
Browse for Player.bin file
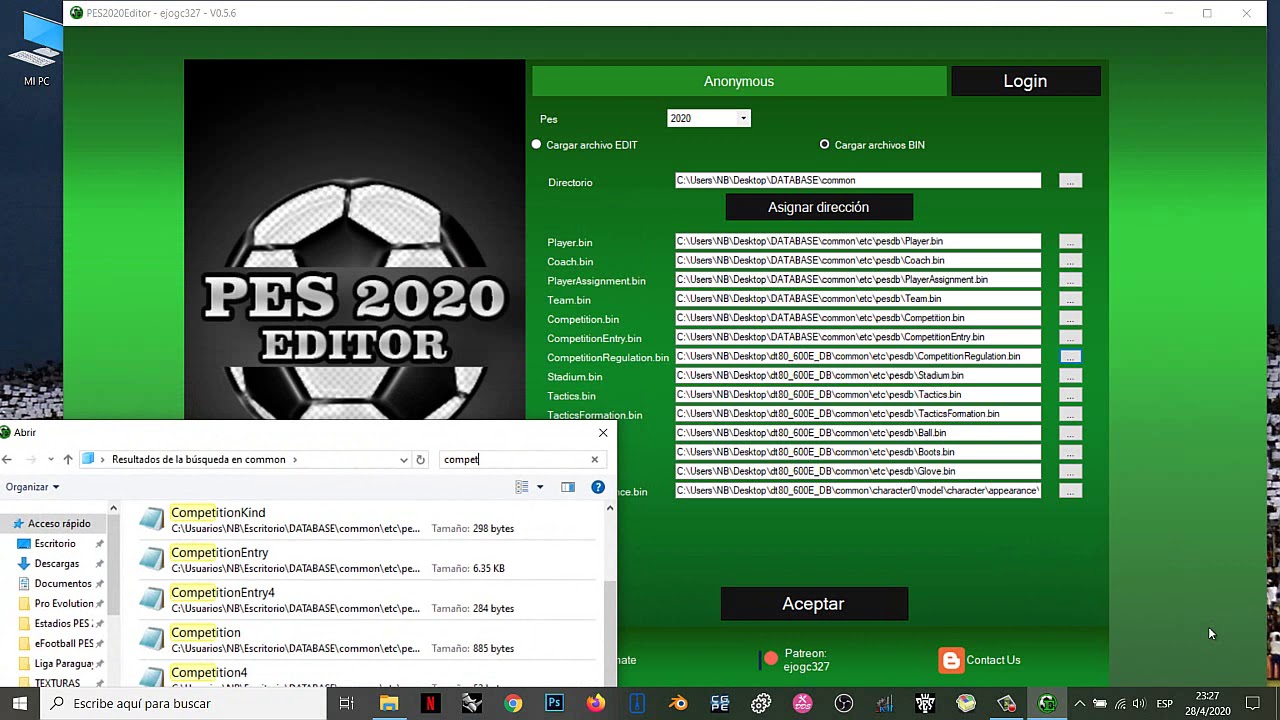[x=1070, y=241]
